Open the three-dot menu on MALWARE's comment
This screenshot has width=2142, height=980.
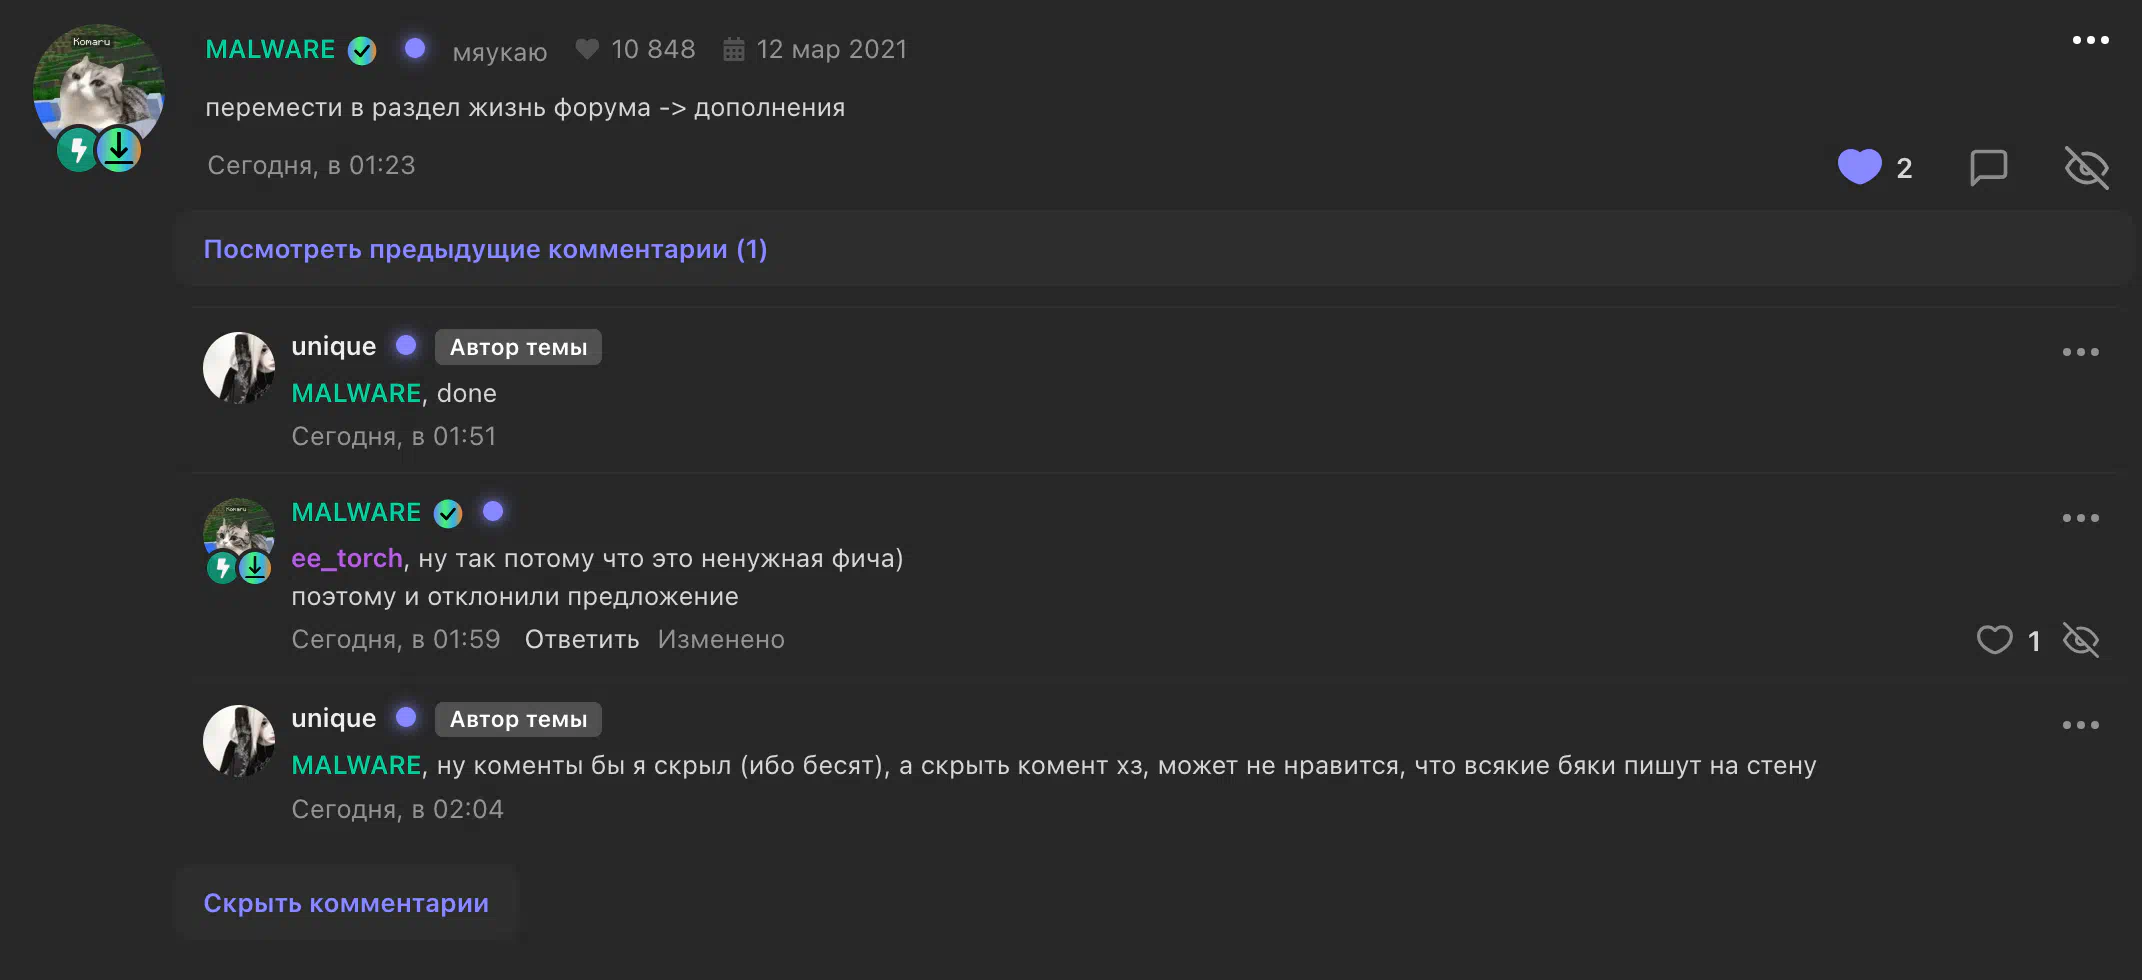tap(2080, 518)
